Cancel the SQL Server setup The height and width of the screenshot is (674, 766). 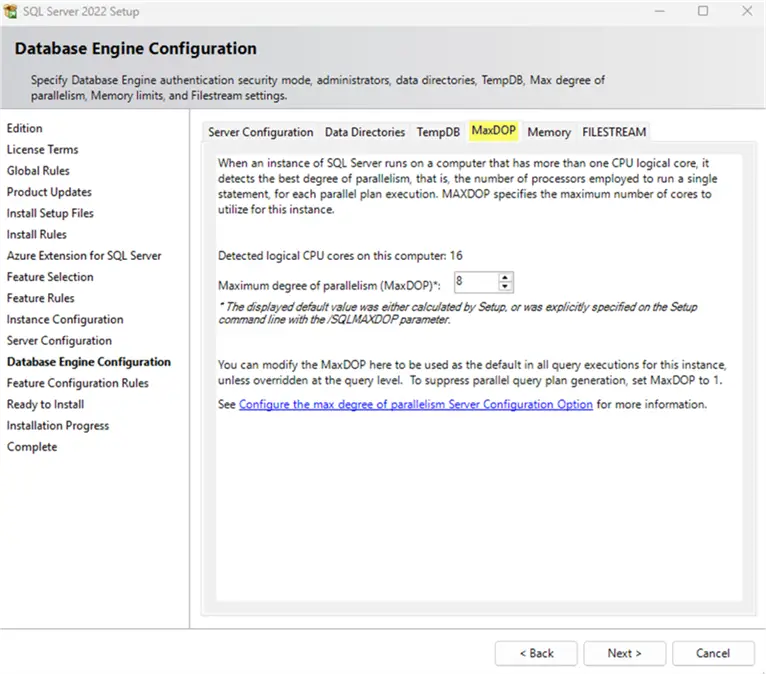713,653
